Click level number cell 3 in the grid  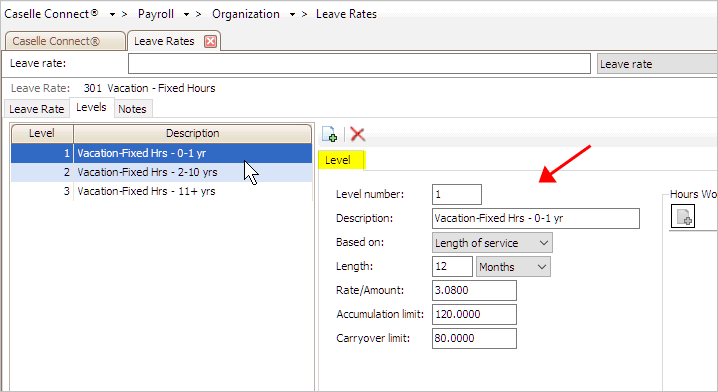click(x=42, y=191)
